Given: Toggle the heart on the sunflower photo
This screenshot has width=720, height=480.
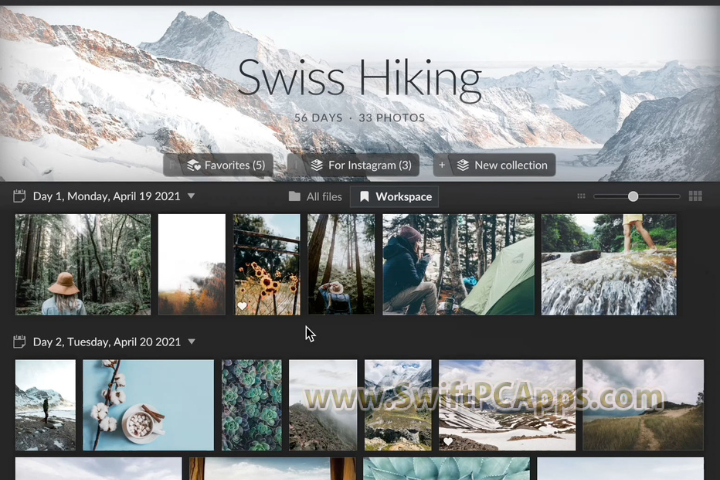Looking at the screenshot, I should [x=242, y=306].
